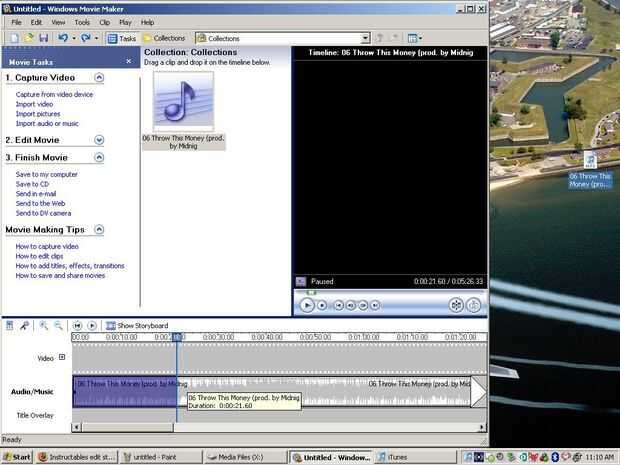
Task: Open the Help menu
Action: pos(147,23)
